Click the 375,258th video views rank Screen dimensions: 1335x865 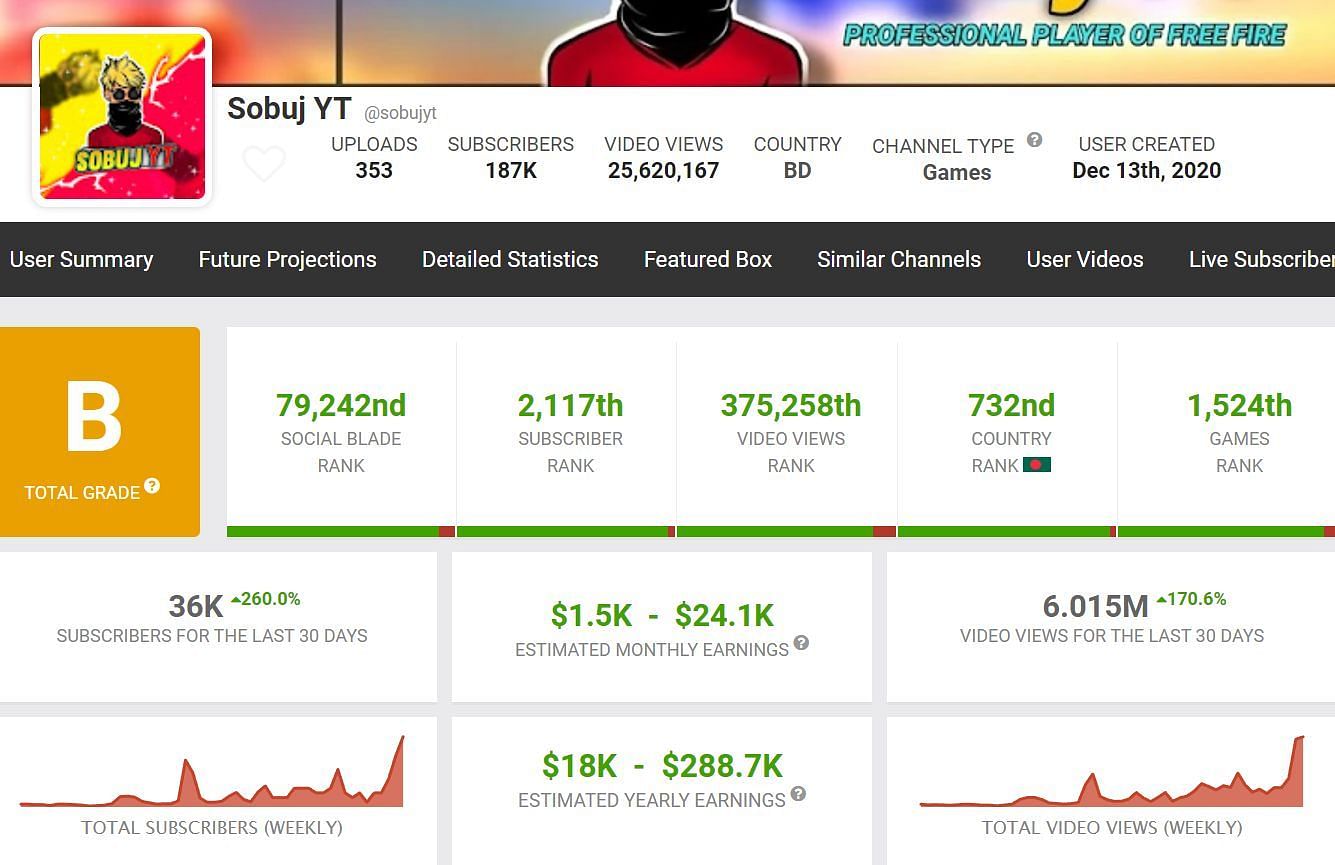coord(791,405)
